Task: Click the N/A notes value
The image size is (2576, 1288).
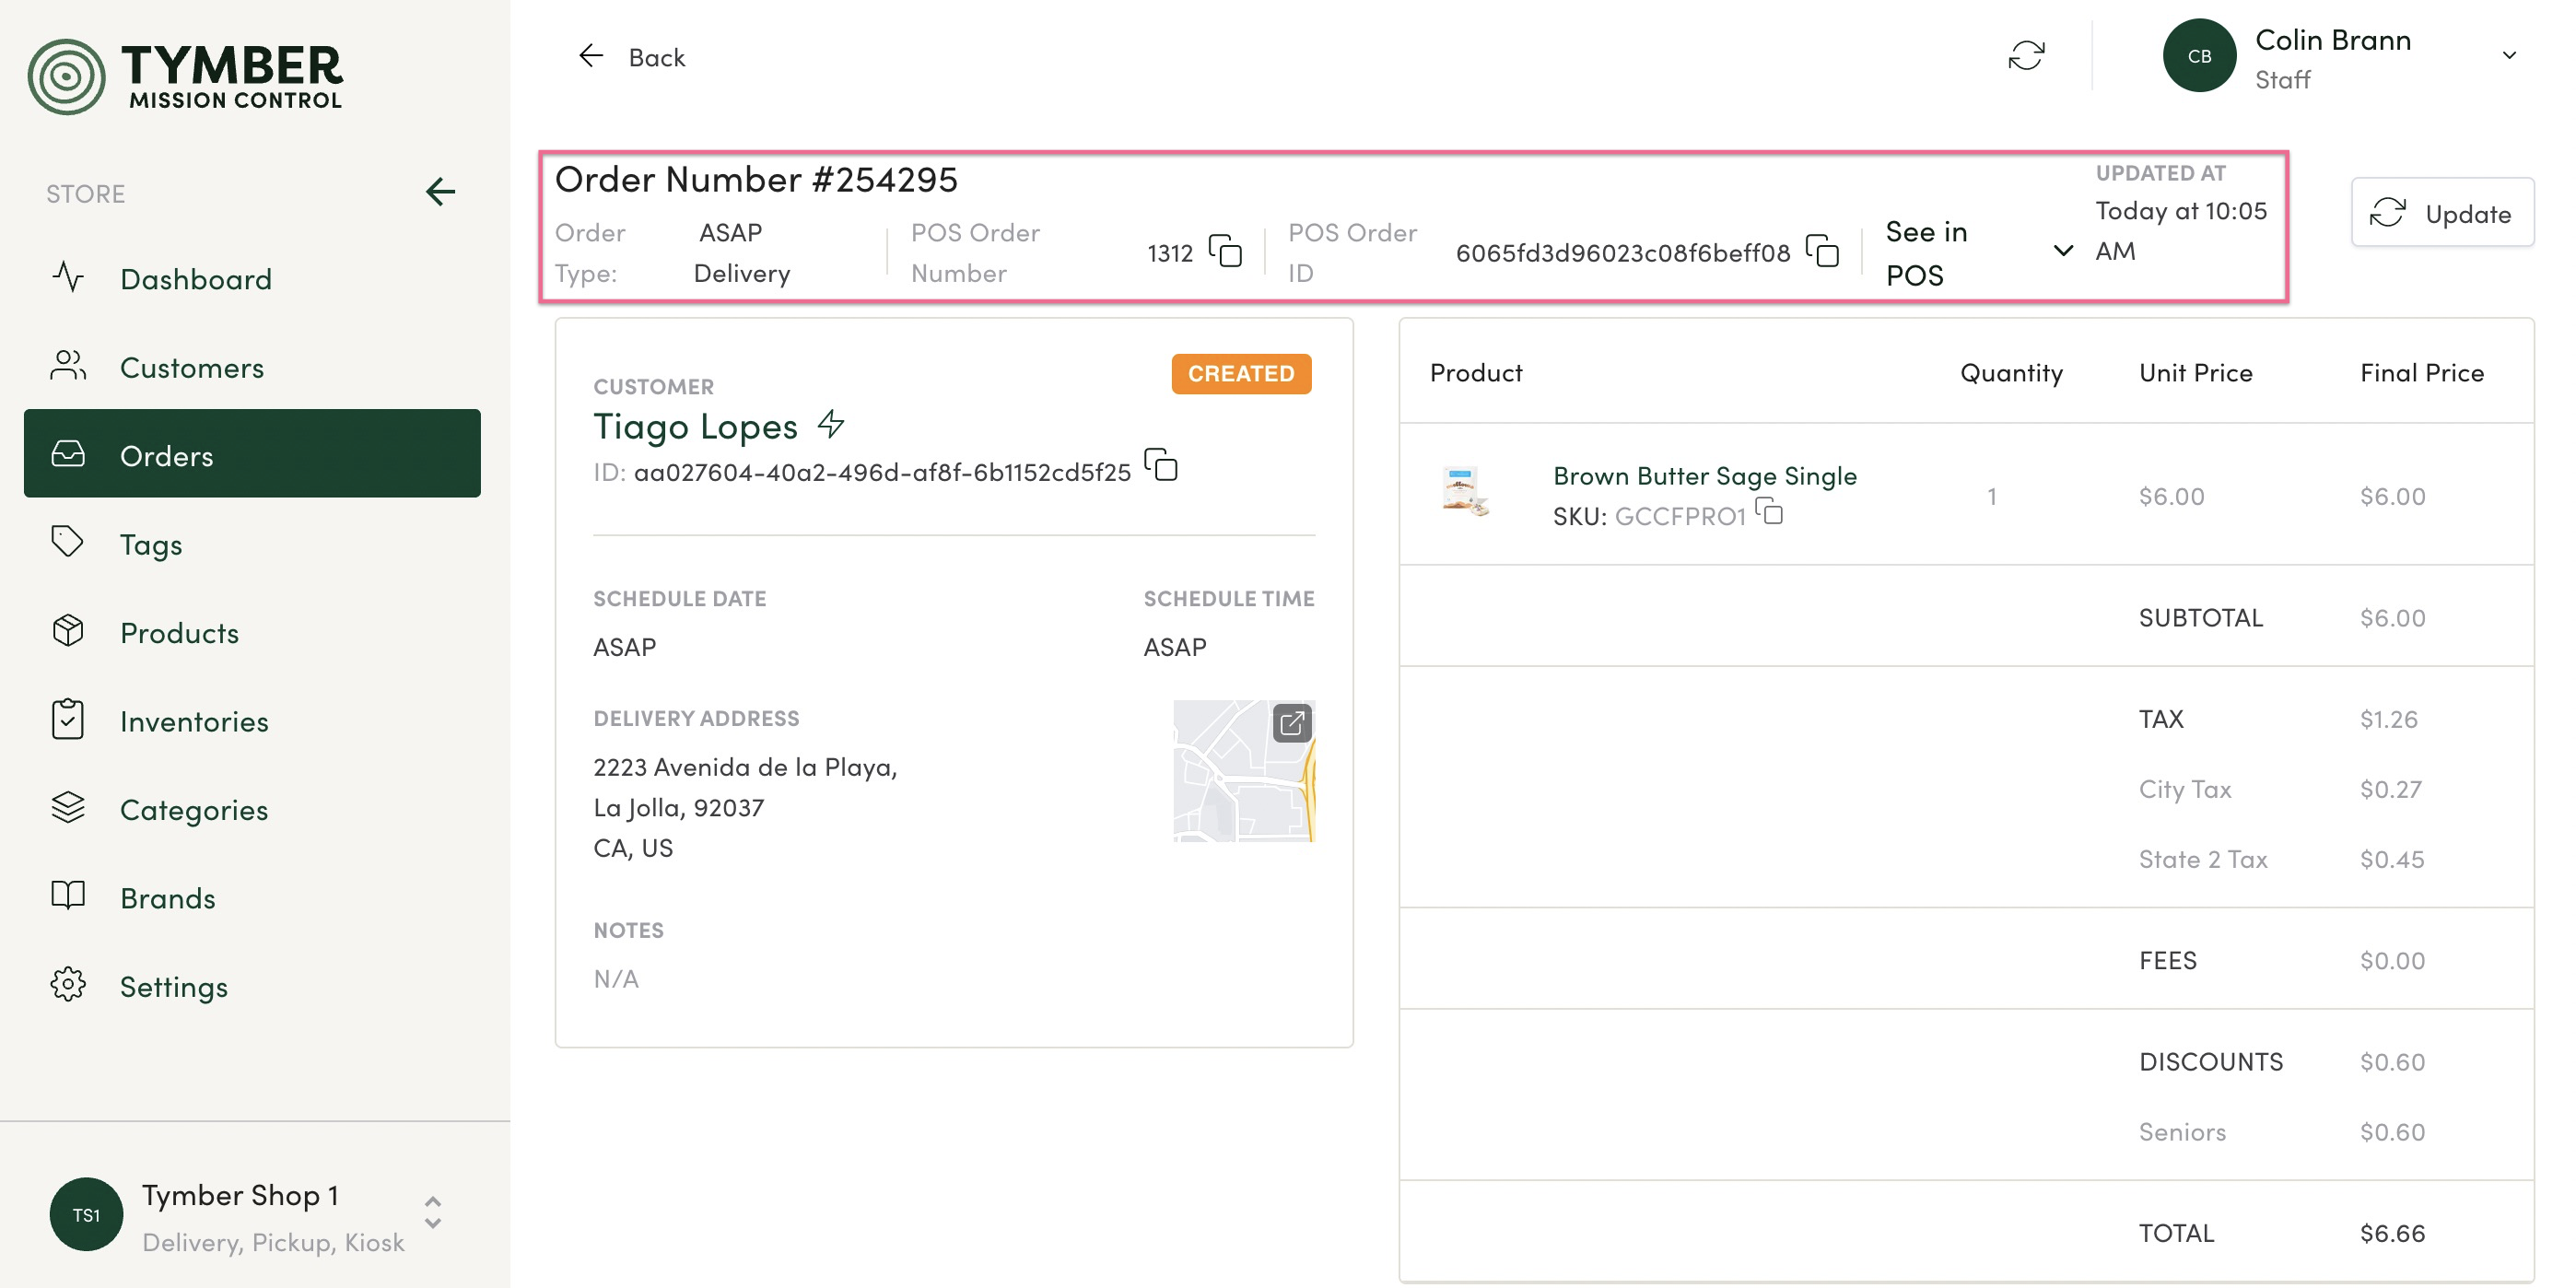Action: pyautogui.click(x=616, y=979)
